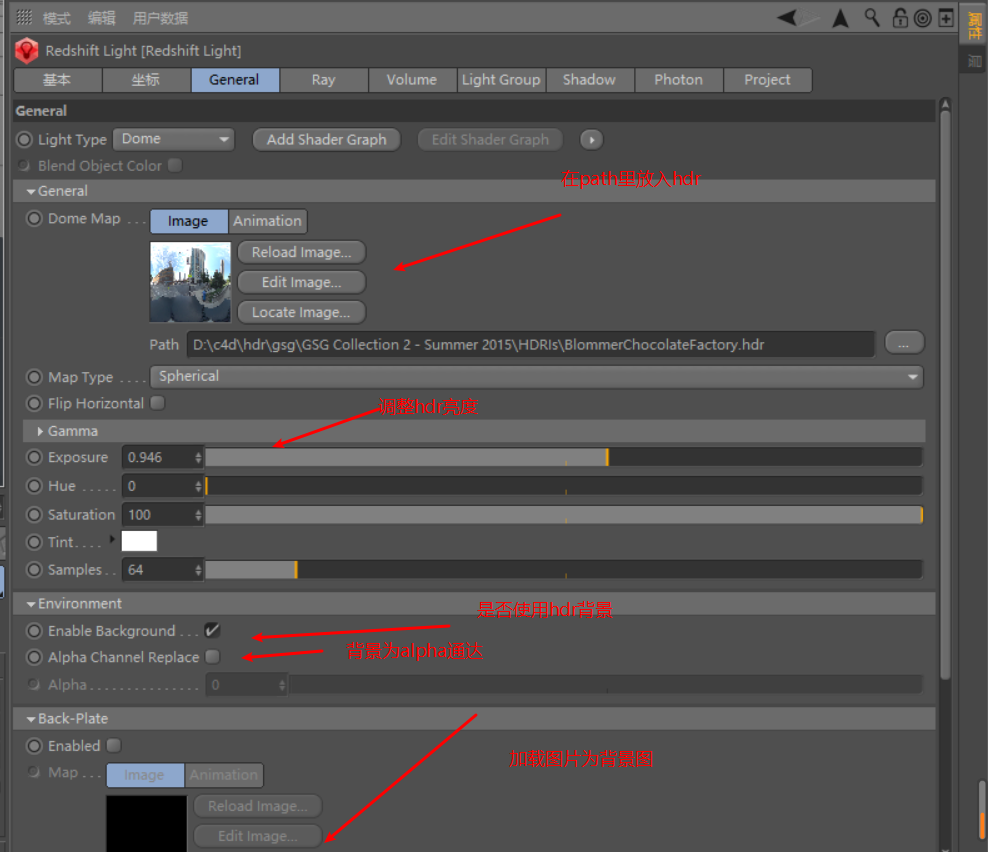Click the Add Shader Graph button
Screen dimensions: 988x852
coord(326,139)
